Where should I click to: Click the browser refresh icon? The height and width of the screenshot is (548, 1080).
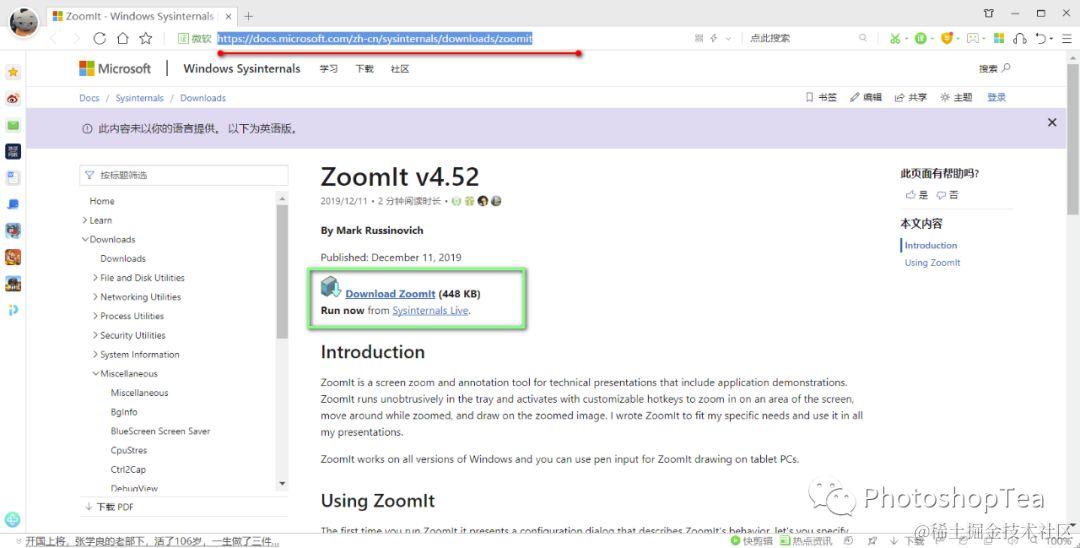[99, 39]
